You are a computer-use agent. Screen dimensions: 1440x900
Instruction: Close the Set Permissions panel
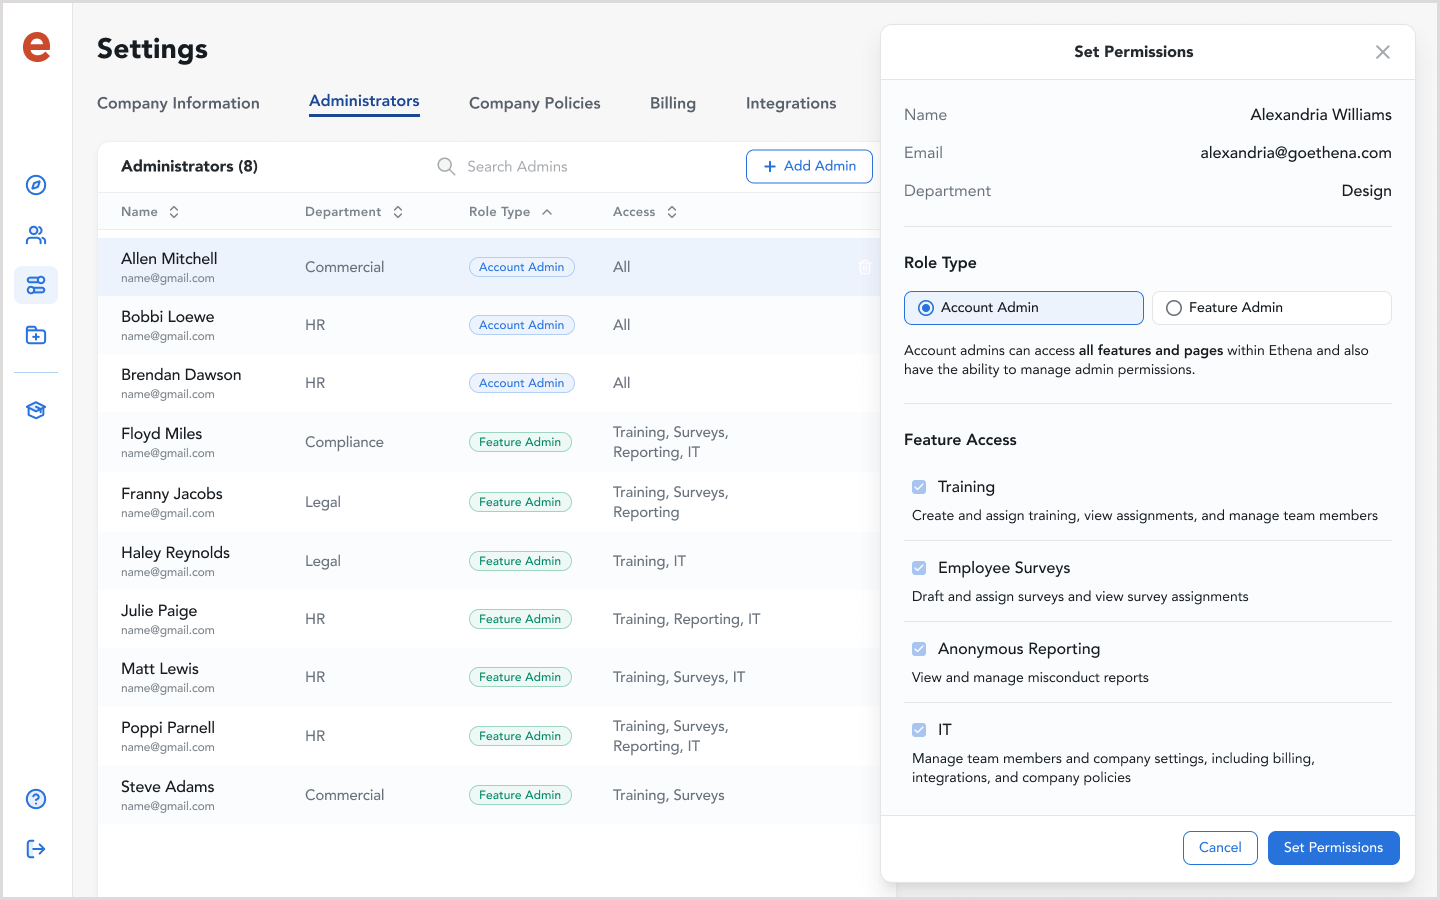(x=1383, y=52)
